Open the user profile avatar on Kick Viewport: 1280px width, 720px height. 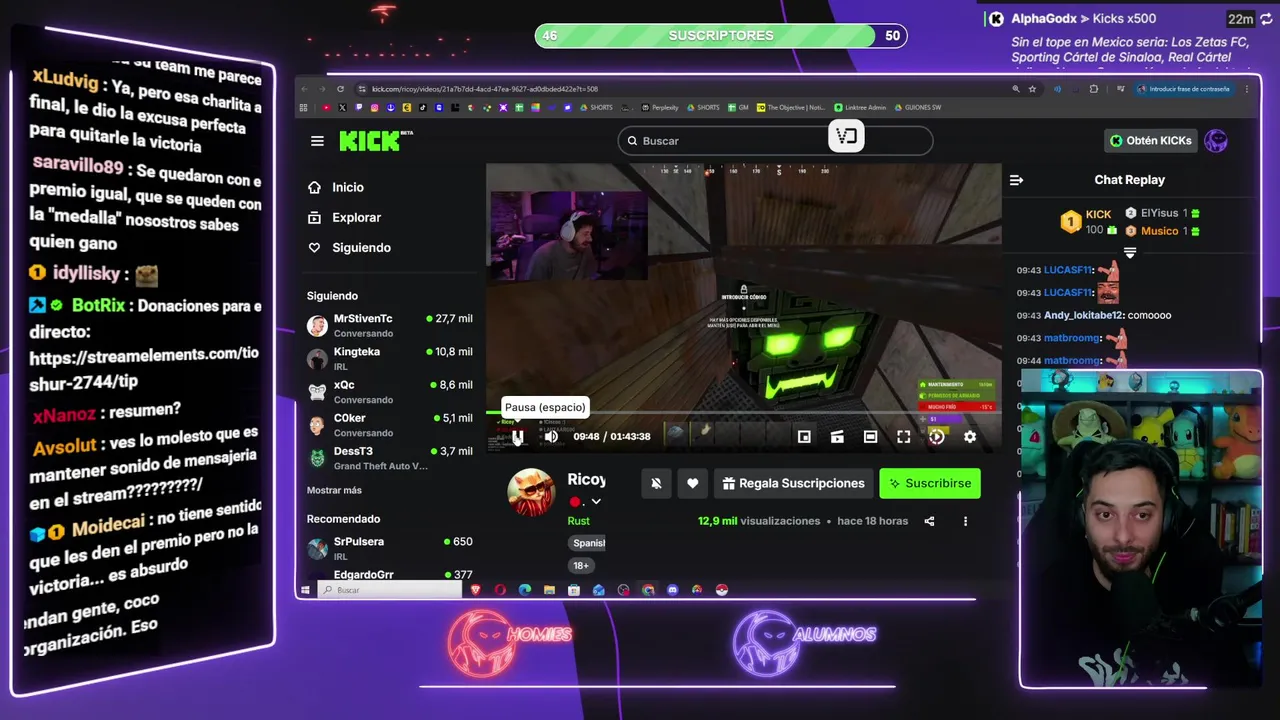click(1216, 141)
